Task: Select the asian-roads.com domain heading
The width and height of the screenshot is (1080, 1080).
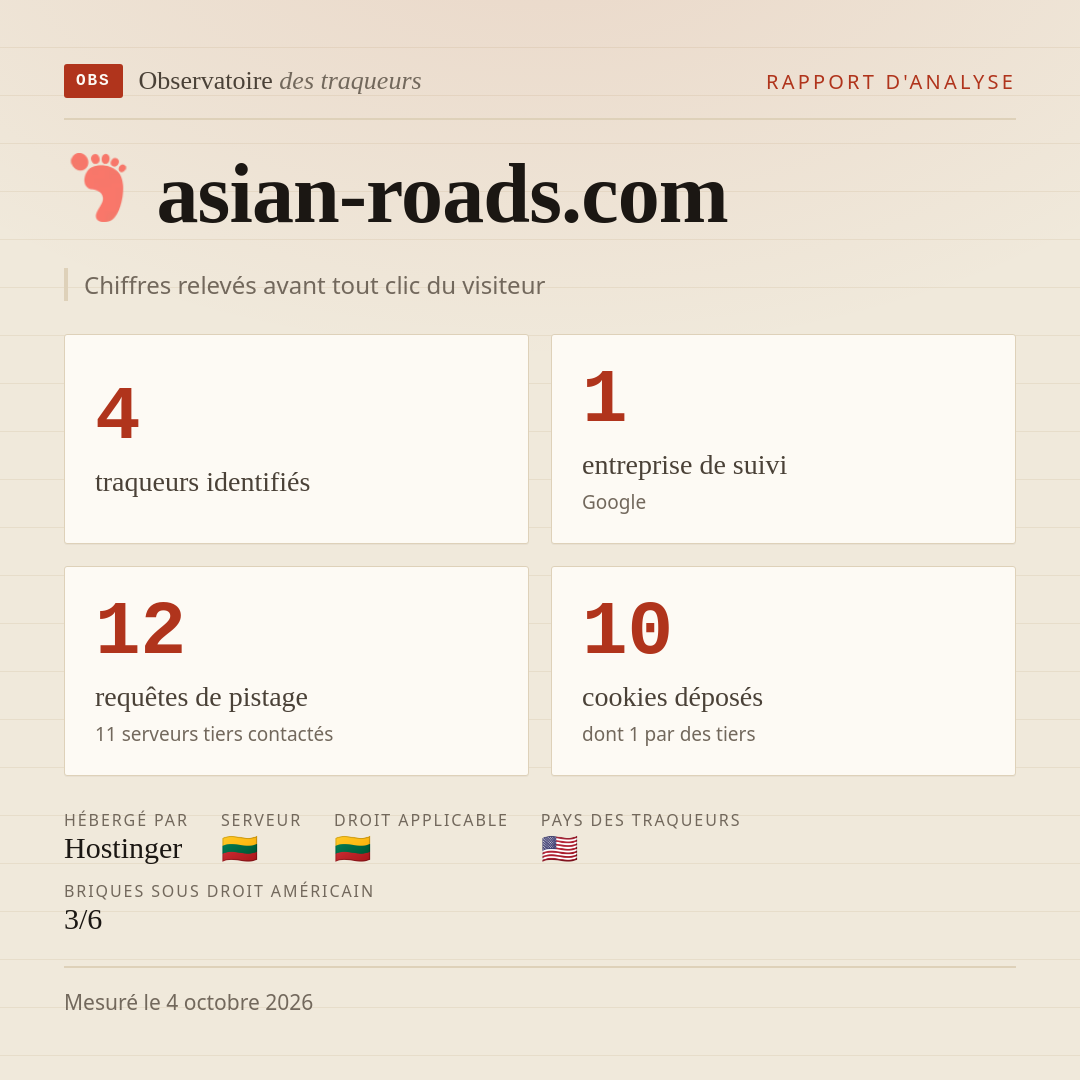Action: (x=442, y=194)
